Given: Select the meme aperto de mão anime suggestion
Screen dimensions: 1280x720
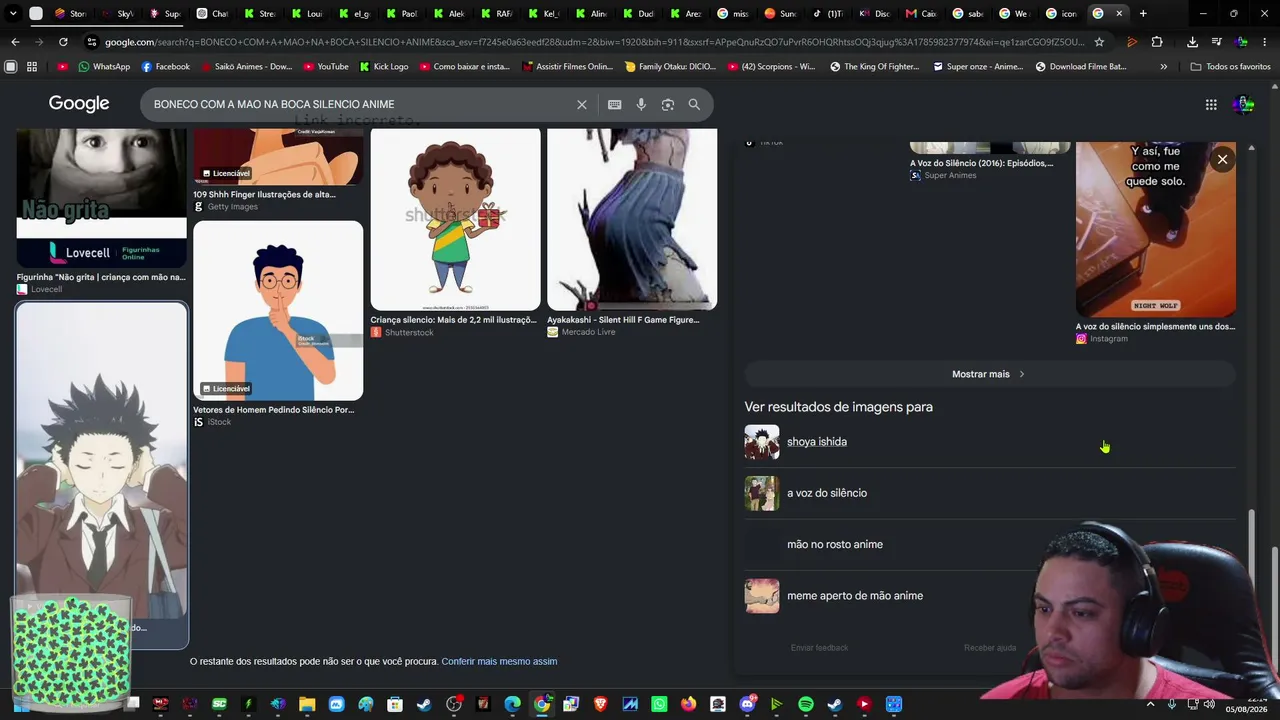Looking at the screenshot, I should (990, 596).
